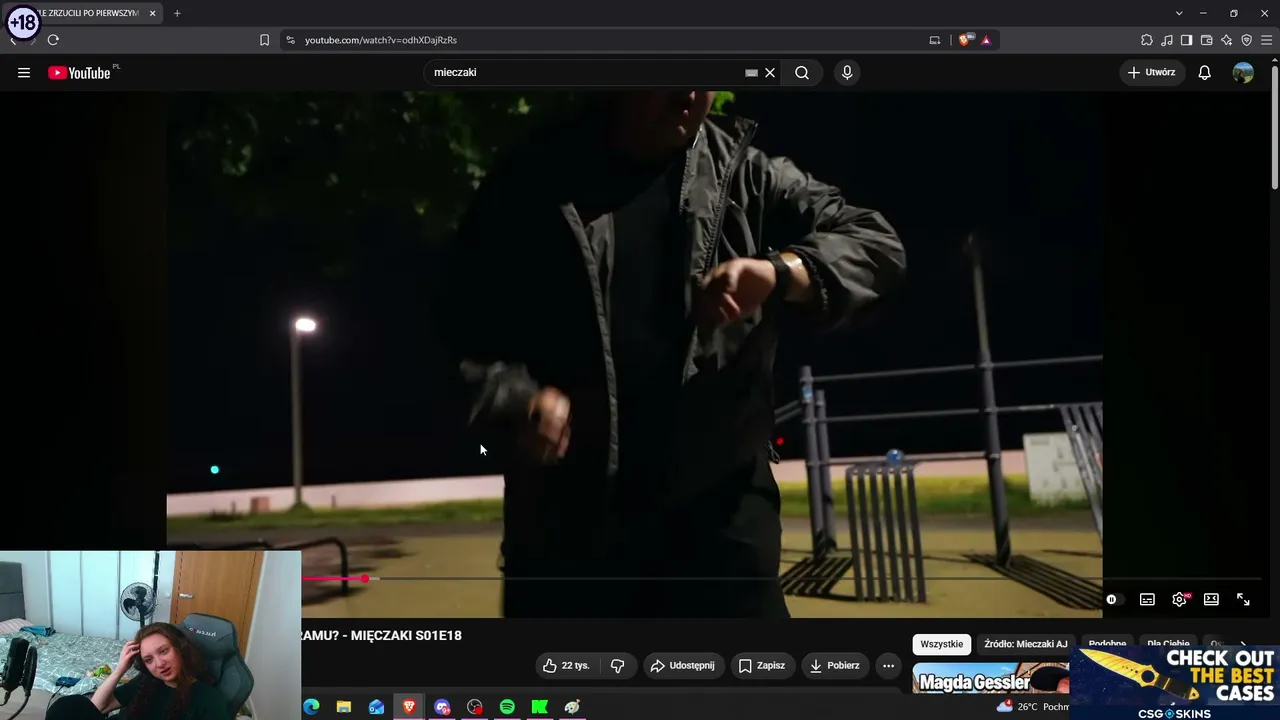The height and width of the screenshot is (720, 1280).
Task: Open Brave Shields lion icon
Action: tap(964, 40)
